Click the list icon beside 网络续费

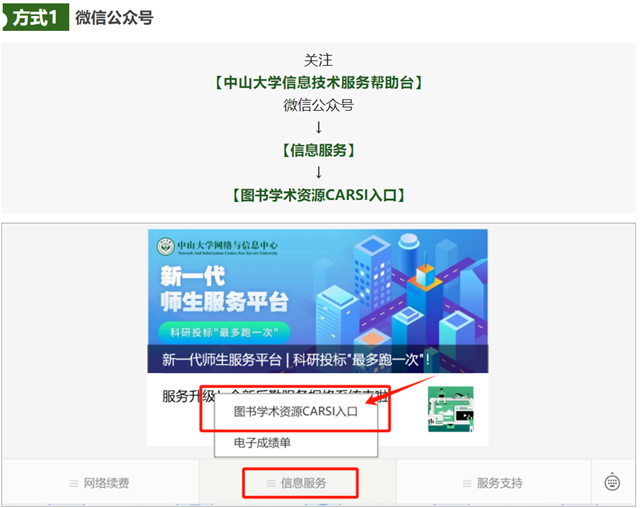pyautogui.click(x=73, y=484)
